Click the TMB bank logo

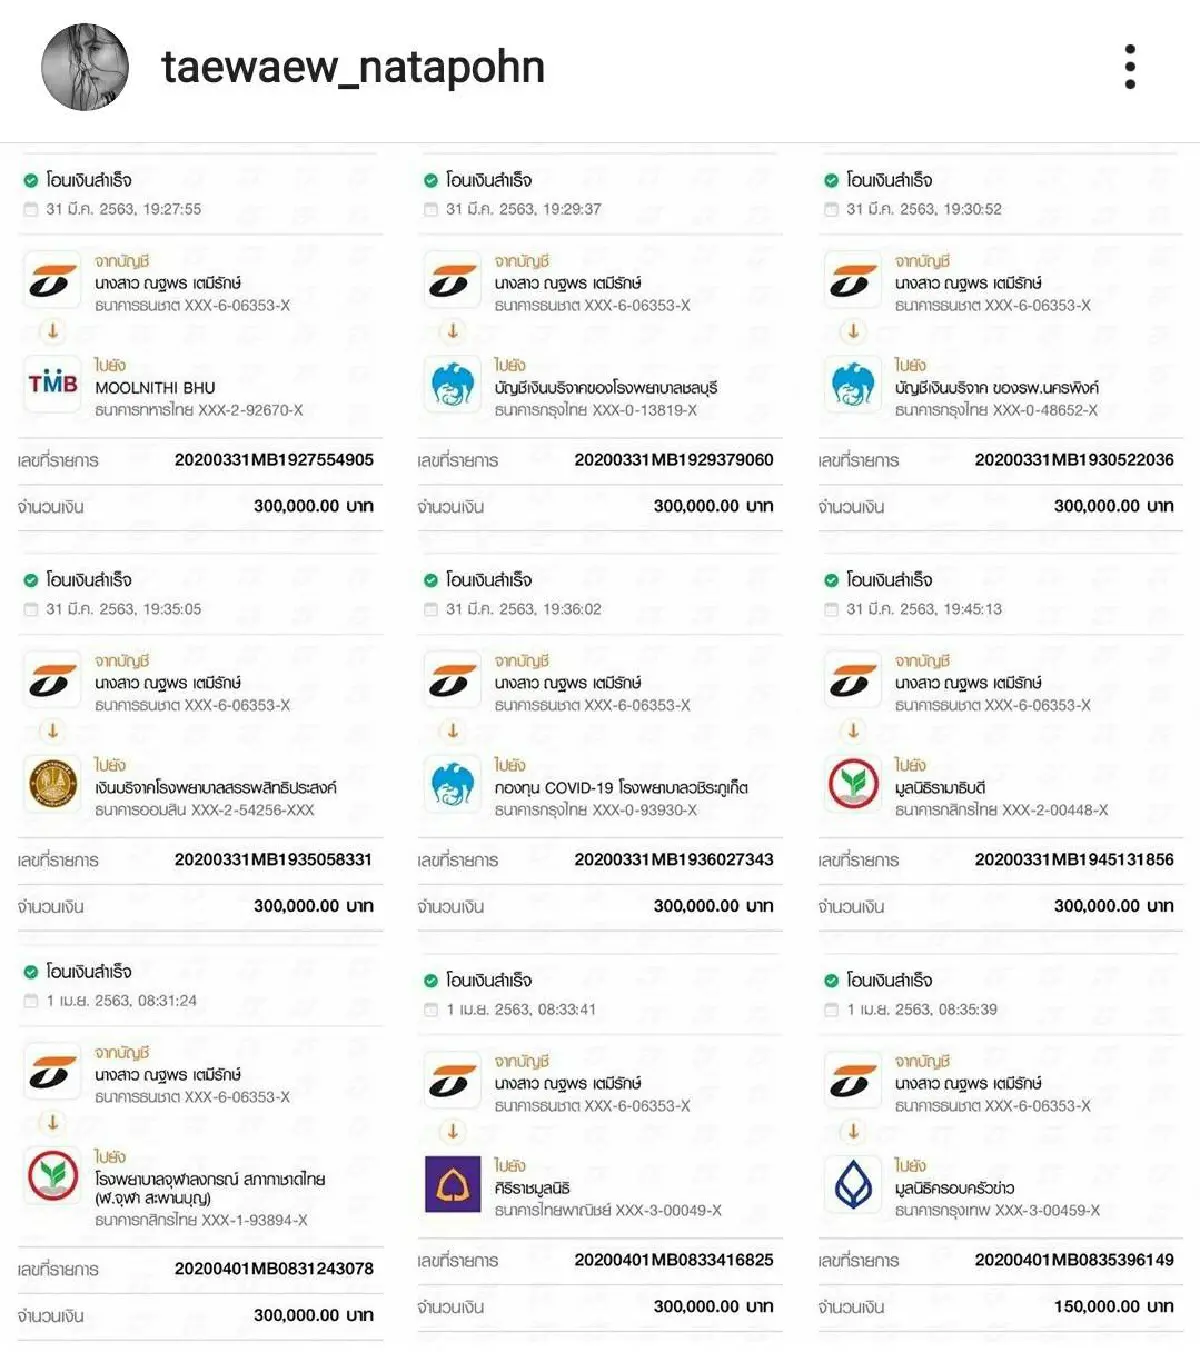(x=53, y=383)
